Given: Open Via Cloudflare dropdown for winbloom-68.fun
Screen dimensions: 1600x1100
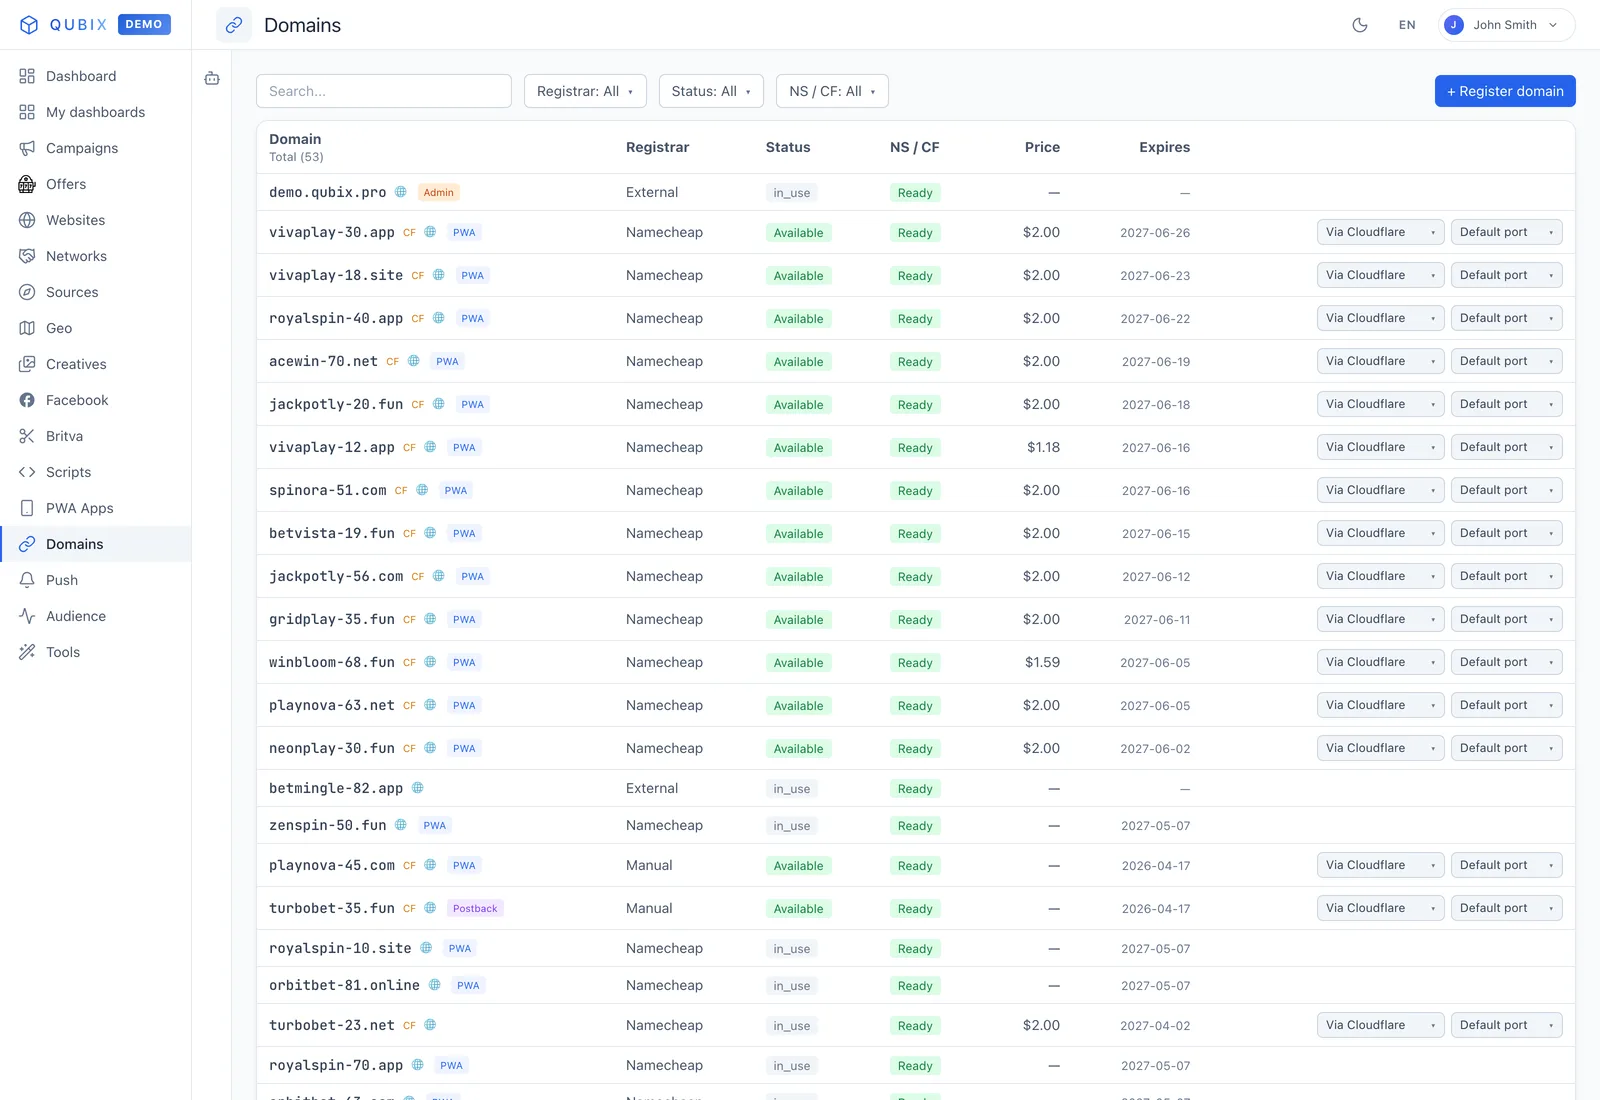Looking at the screenshot, I should pyautogui.click(x=1380, y=662).
